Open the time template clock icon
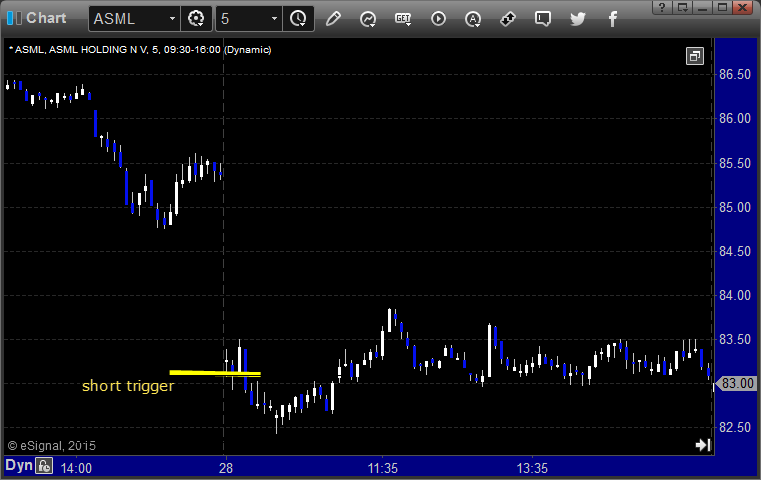761x480 pixels. [x=298, y=19]
